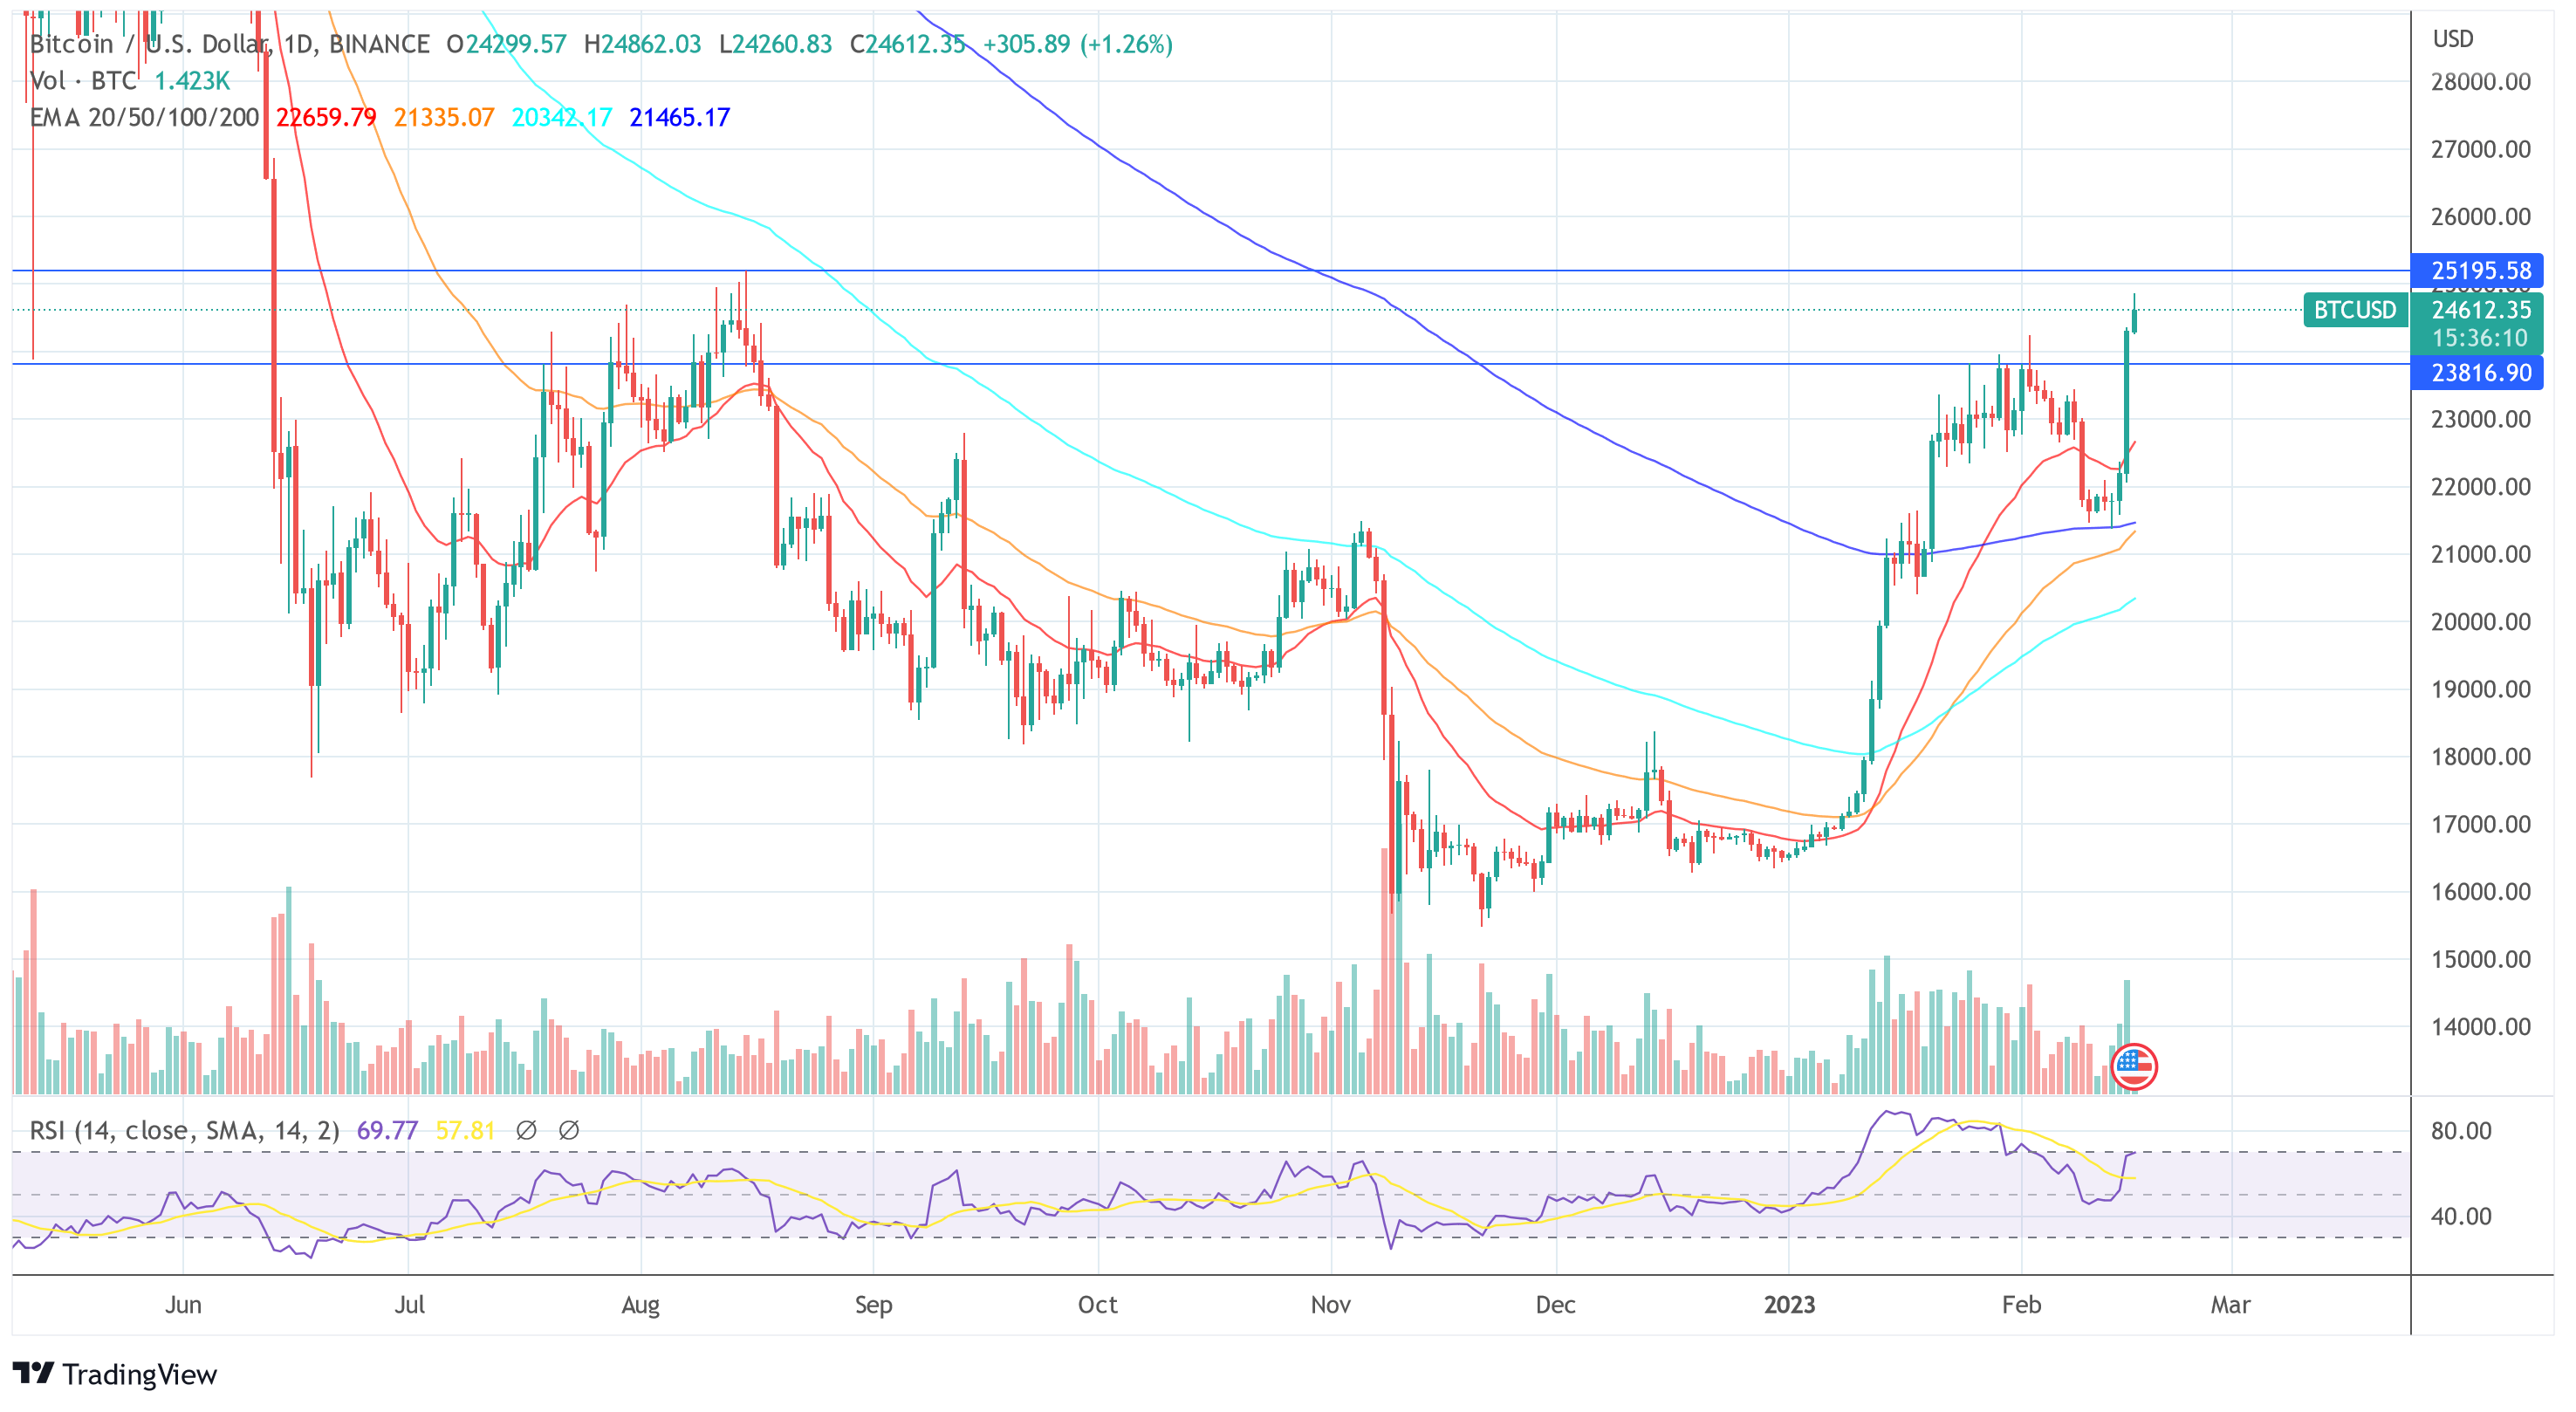Click the low price L24260.83
Screen dimensions: 2576x1412
[x=775, y=44]
